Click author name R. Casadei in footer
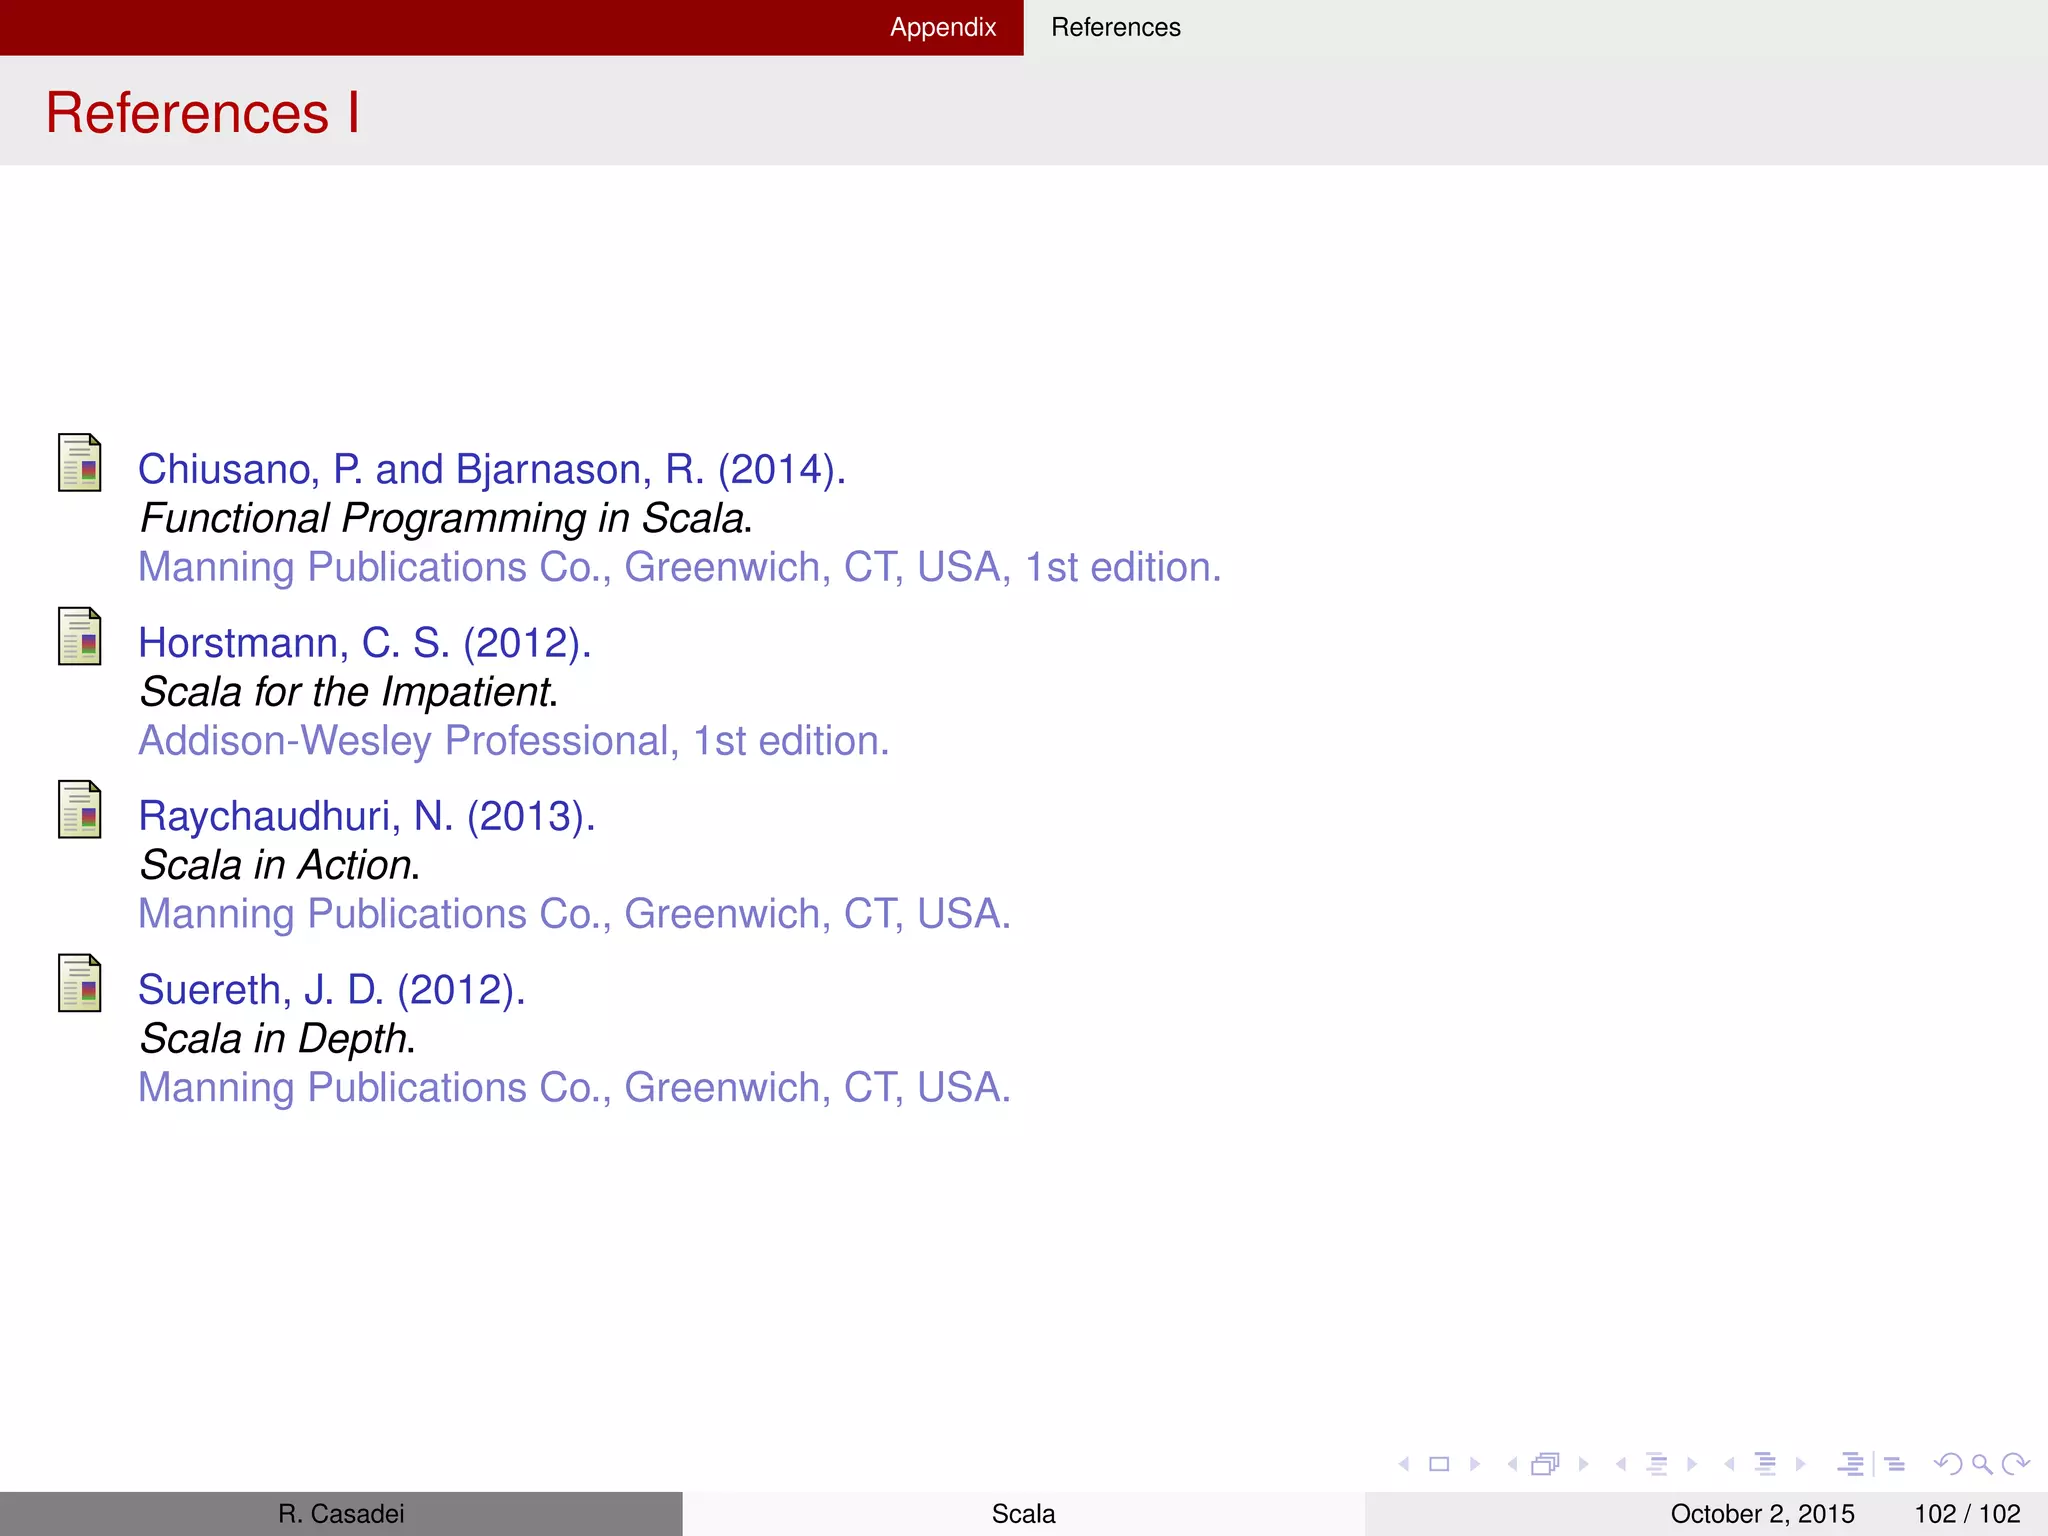 coord(341,1514)
